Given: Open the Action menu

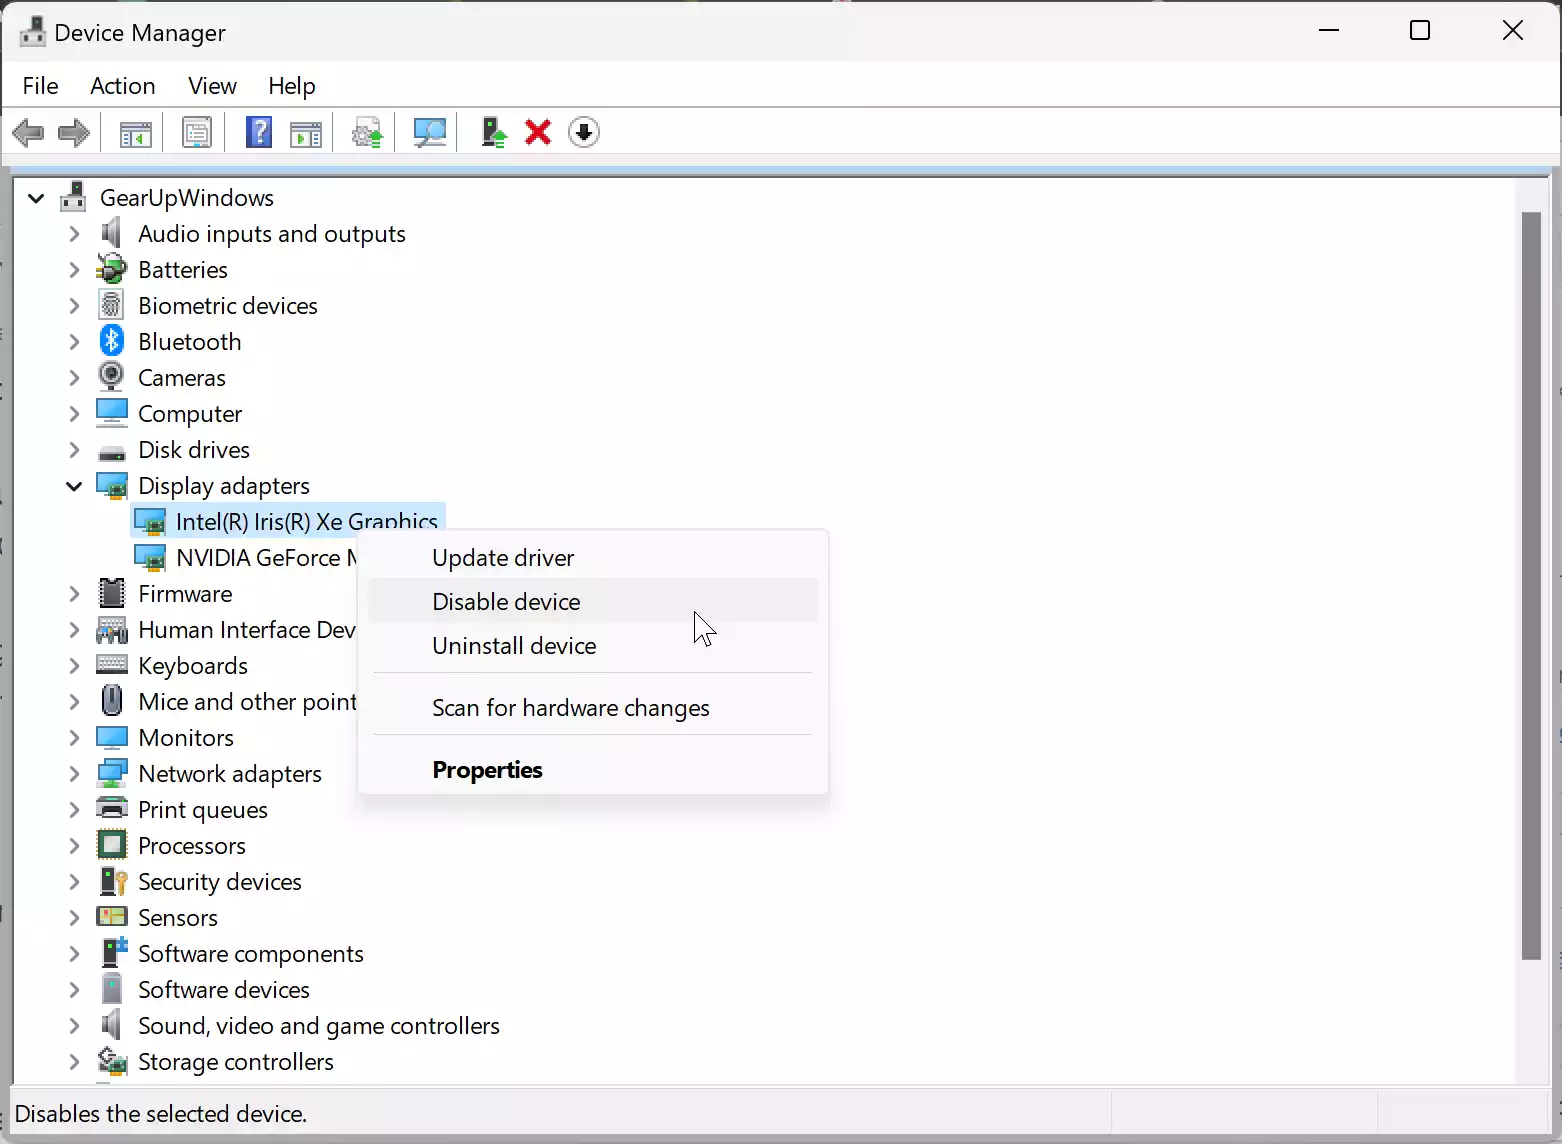Looking at the screenshot, I should [x=122, y=86].
